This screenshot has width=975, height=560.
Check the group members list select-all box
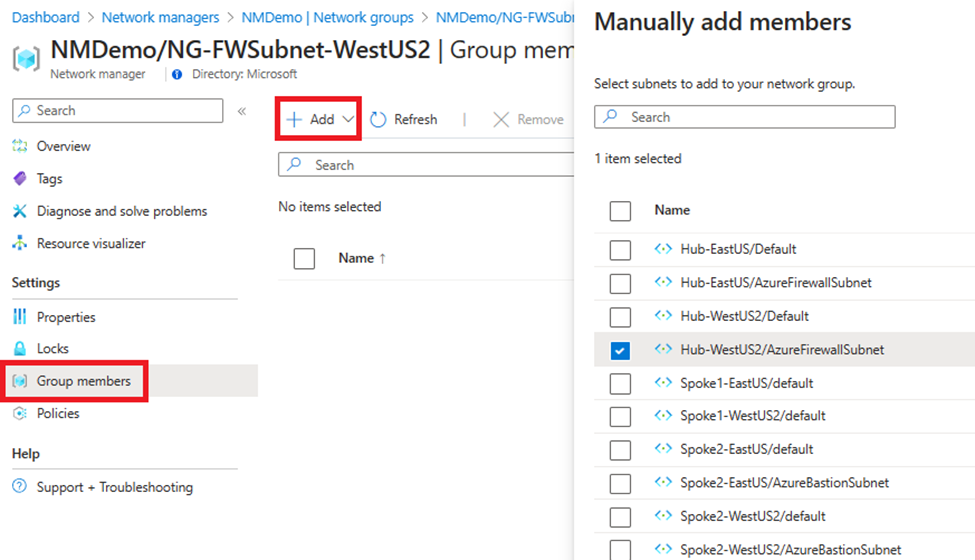coord(304,259)
